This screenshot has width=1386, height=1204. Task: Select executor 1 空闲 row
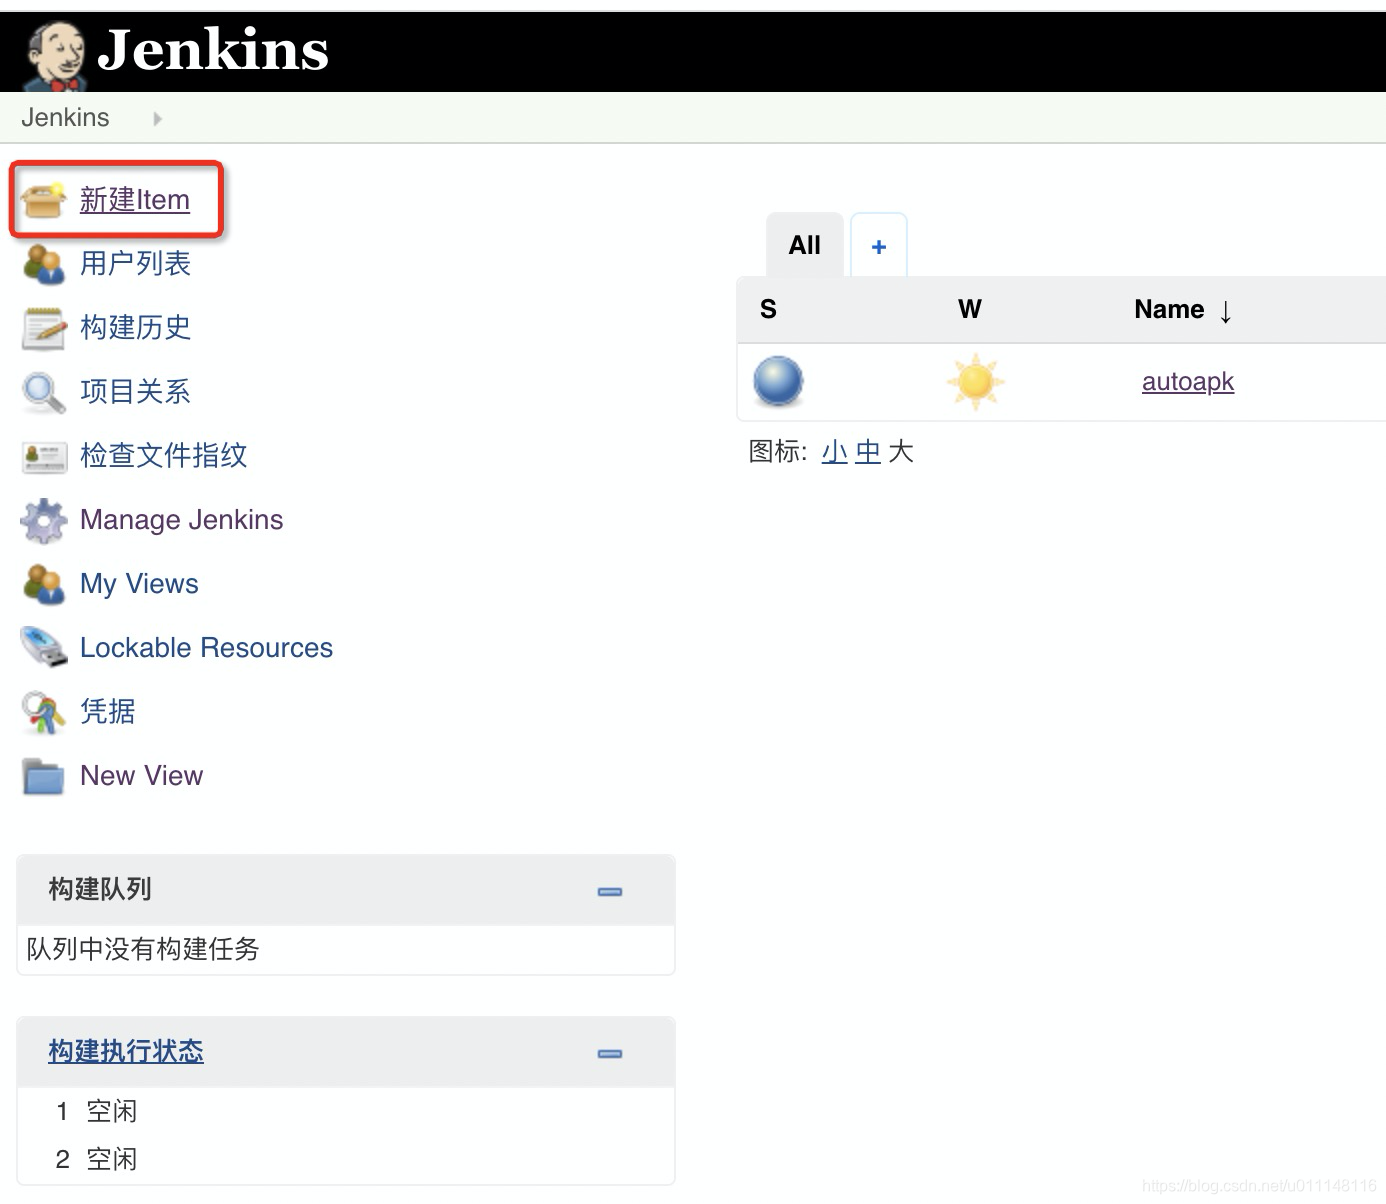tap(346, 1111)
